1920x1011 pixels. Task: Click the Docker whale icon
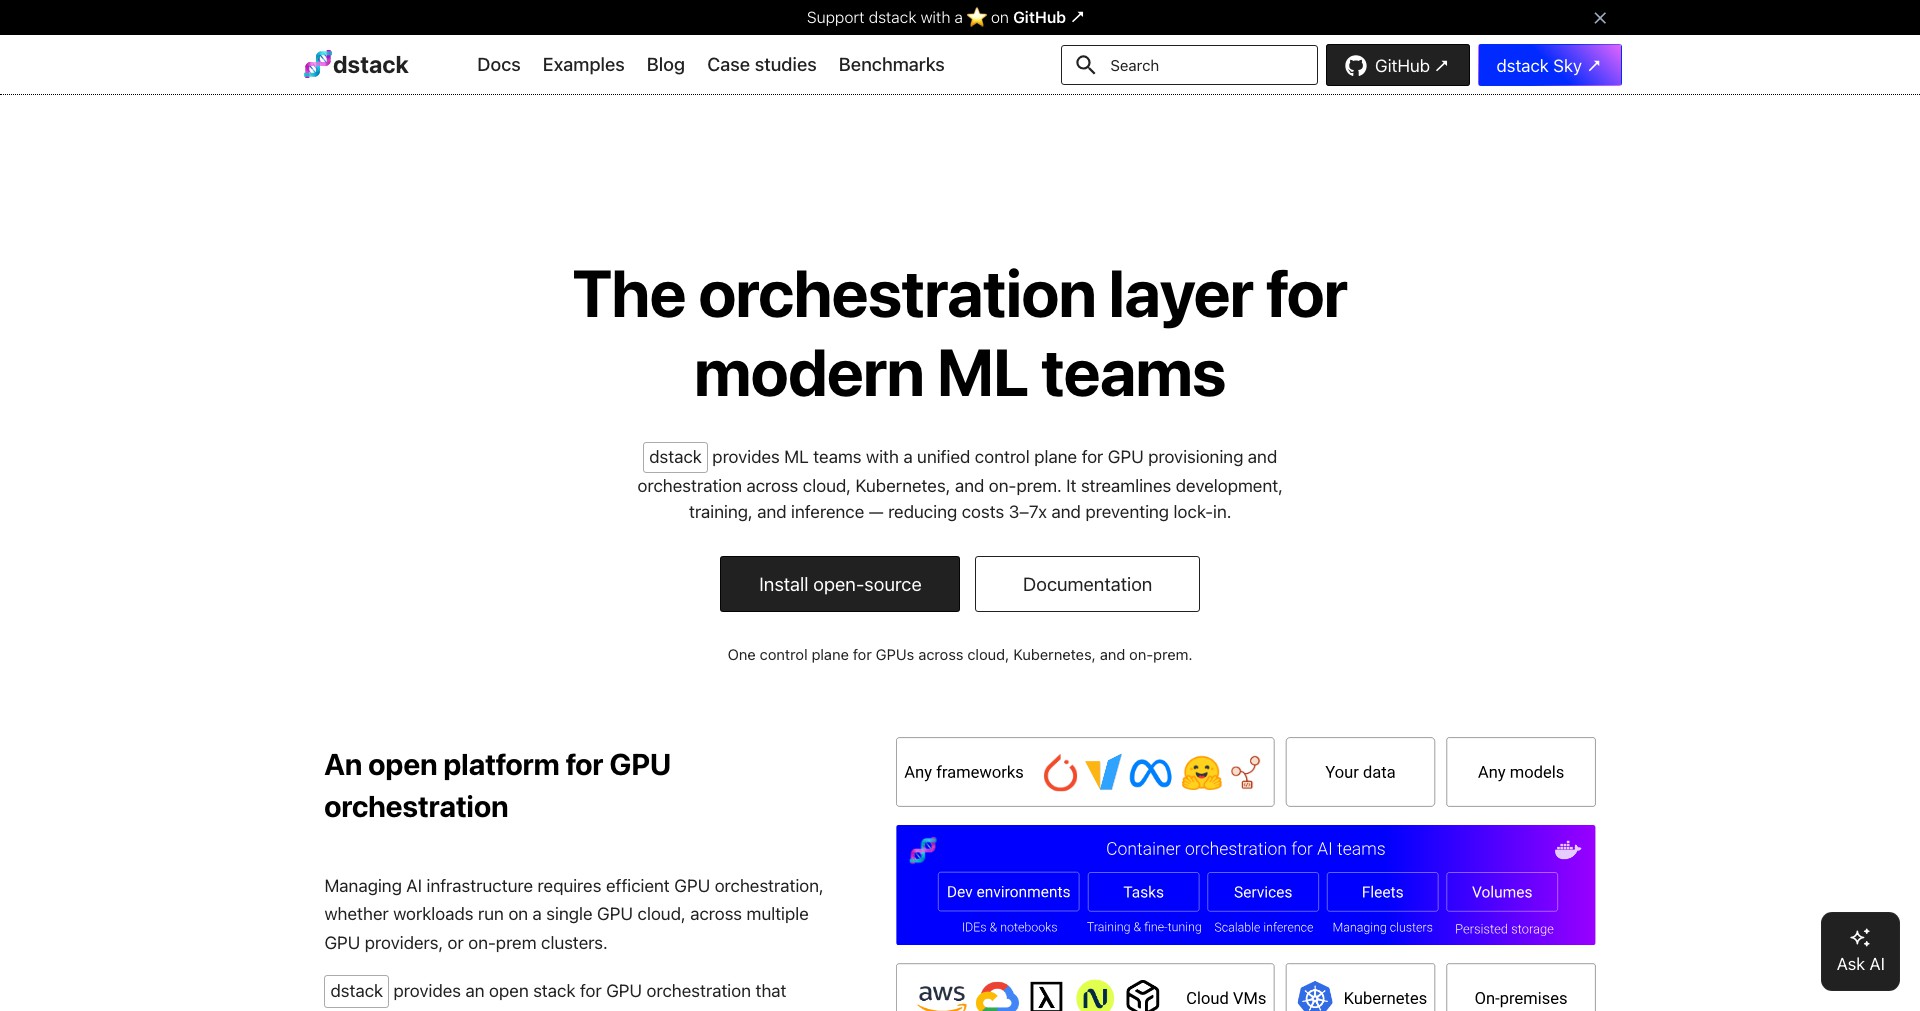(x=1567, y=850)
